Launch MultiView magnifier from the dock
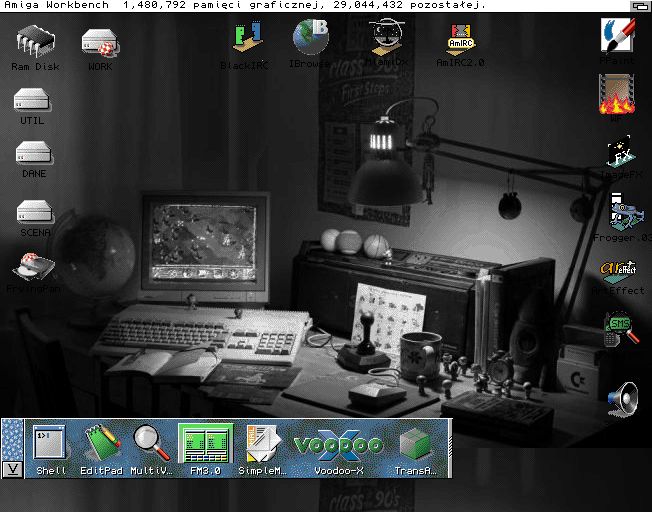The image size is (652, 512). (151, 443)
